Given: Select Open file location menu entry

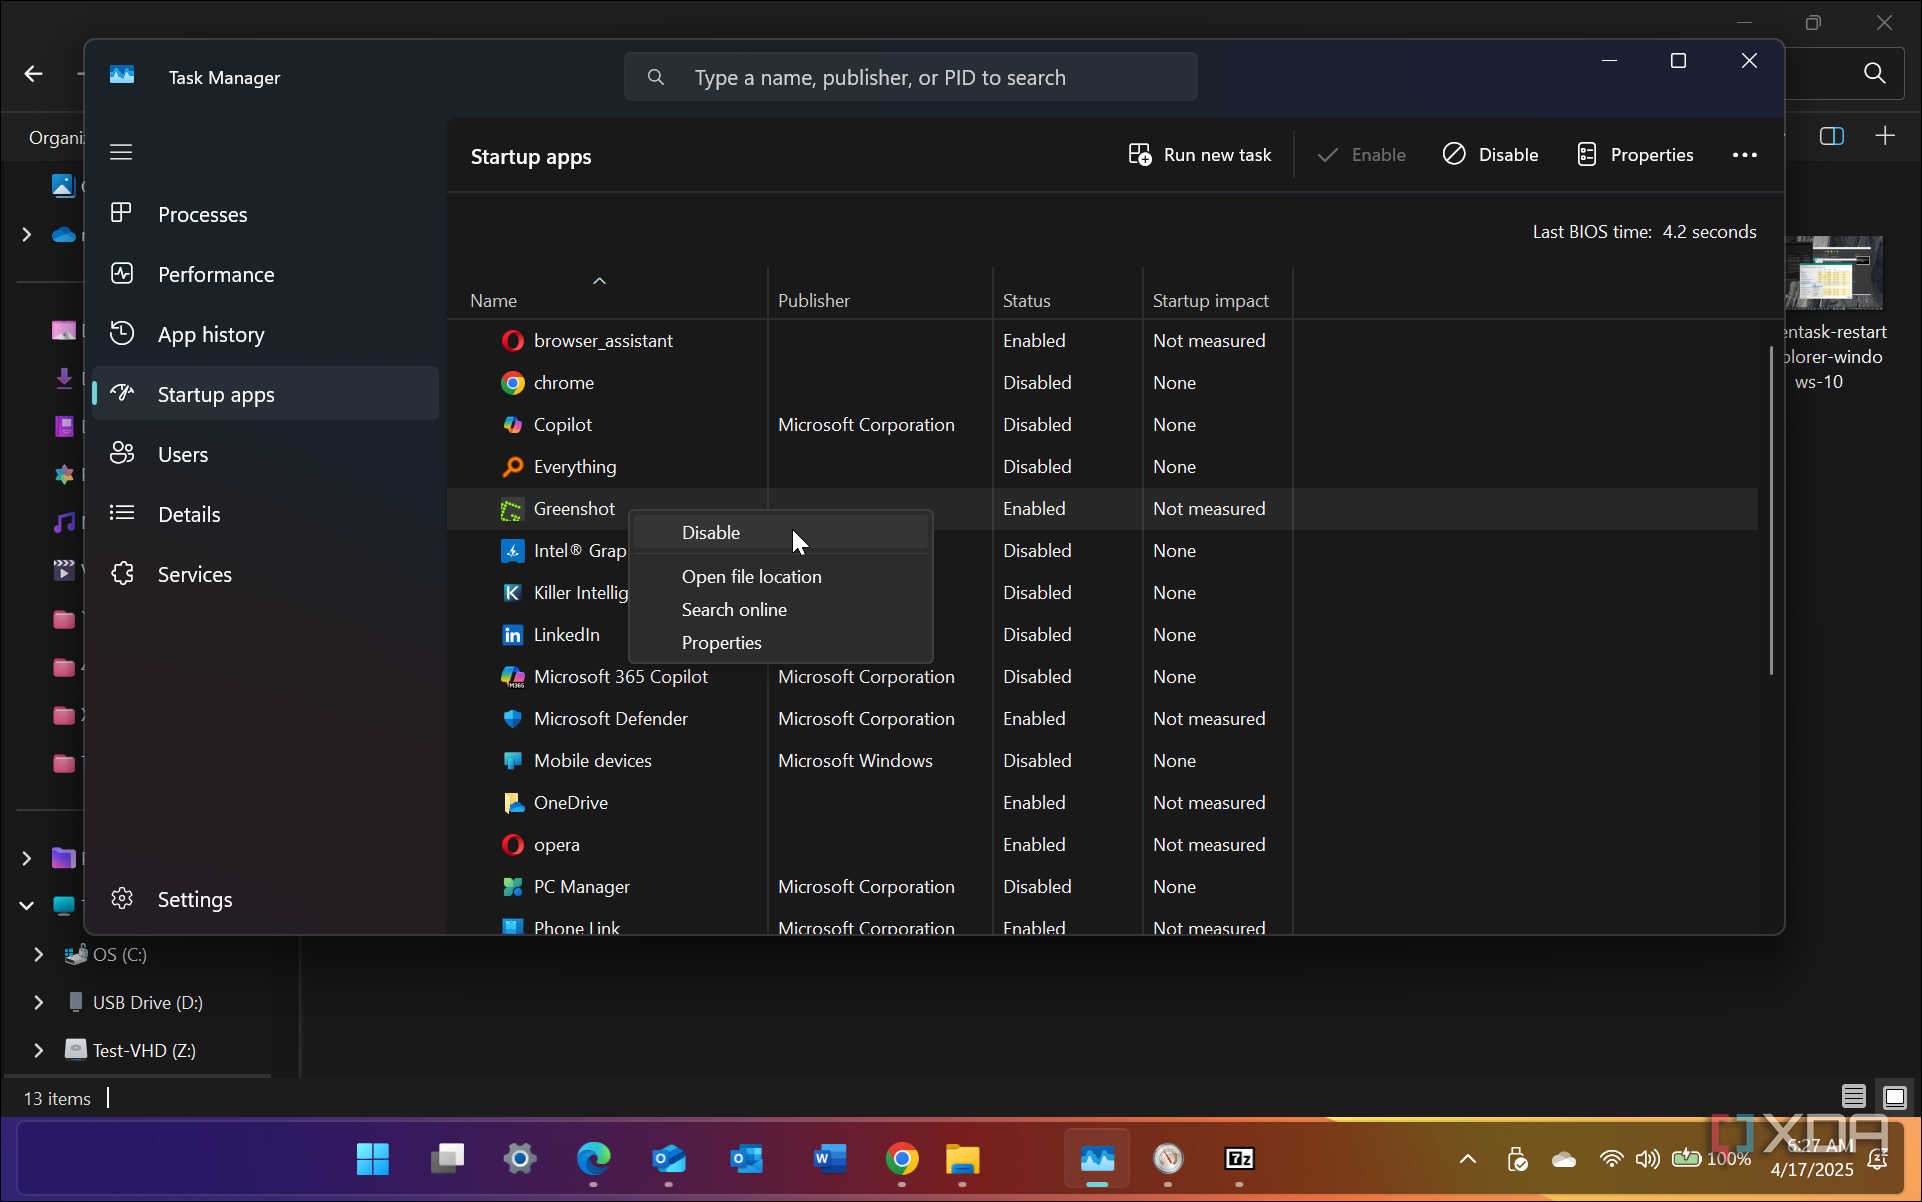Looking at the screenshot, I should (x=751, y=577).
